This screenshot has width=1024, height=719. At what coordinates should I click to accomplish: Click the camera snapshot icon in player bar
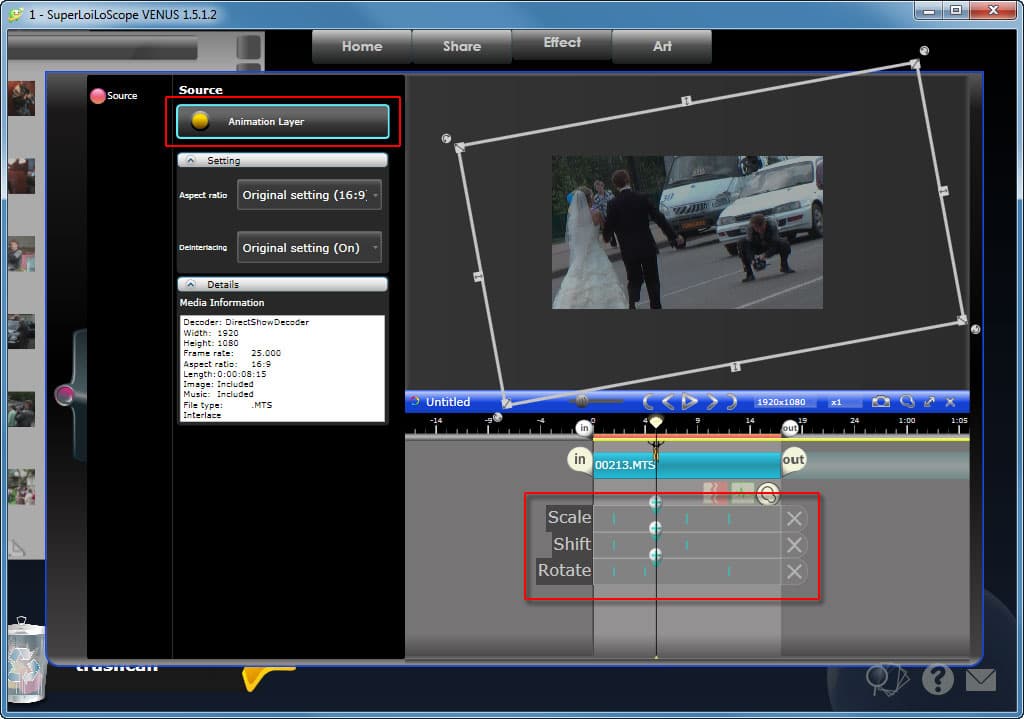[x=880, y=402]
